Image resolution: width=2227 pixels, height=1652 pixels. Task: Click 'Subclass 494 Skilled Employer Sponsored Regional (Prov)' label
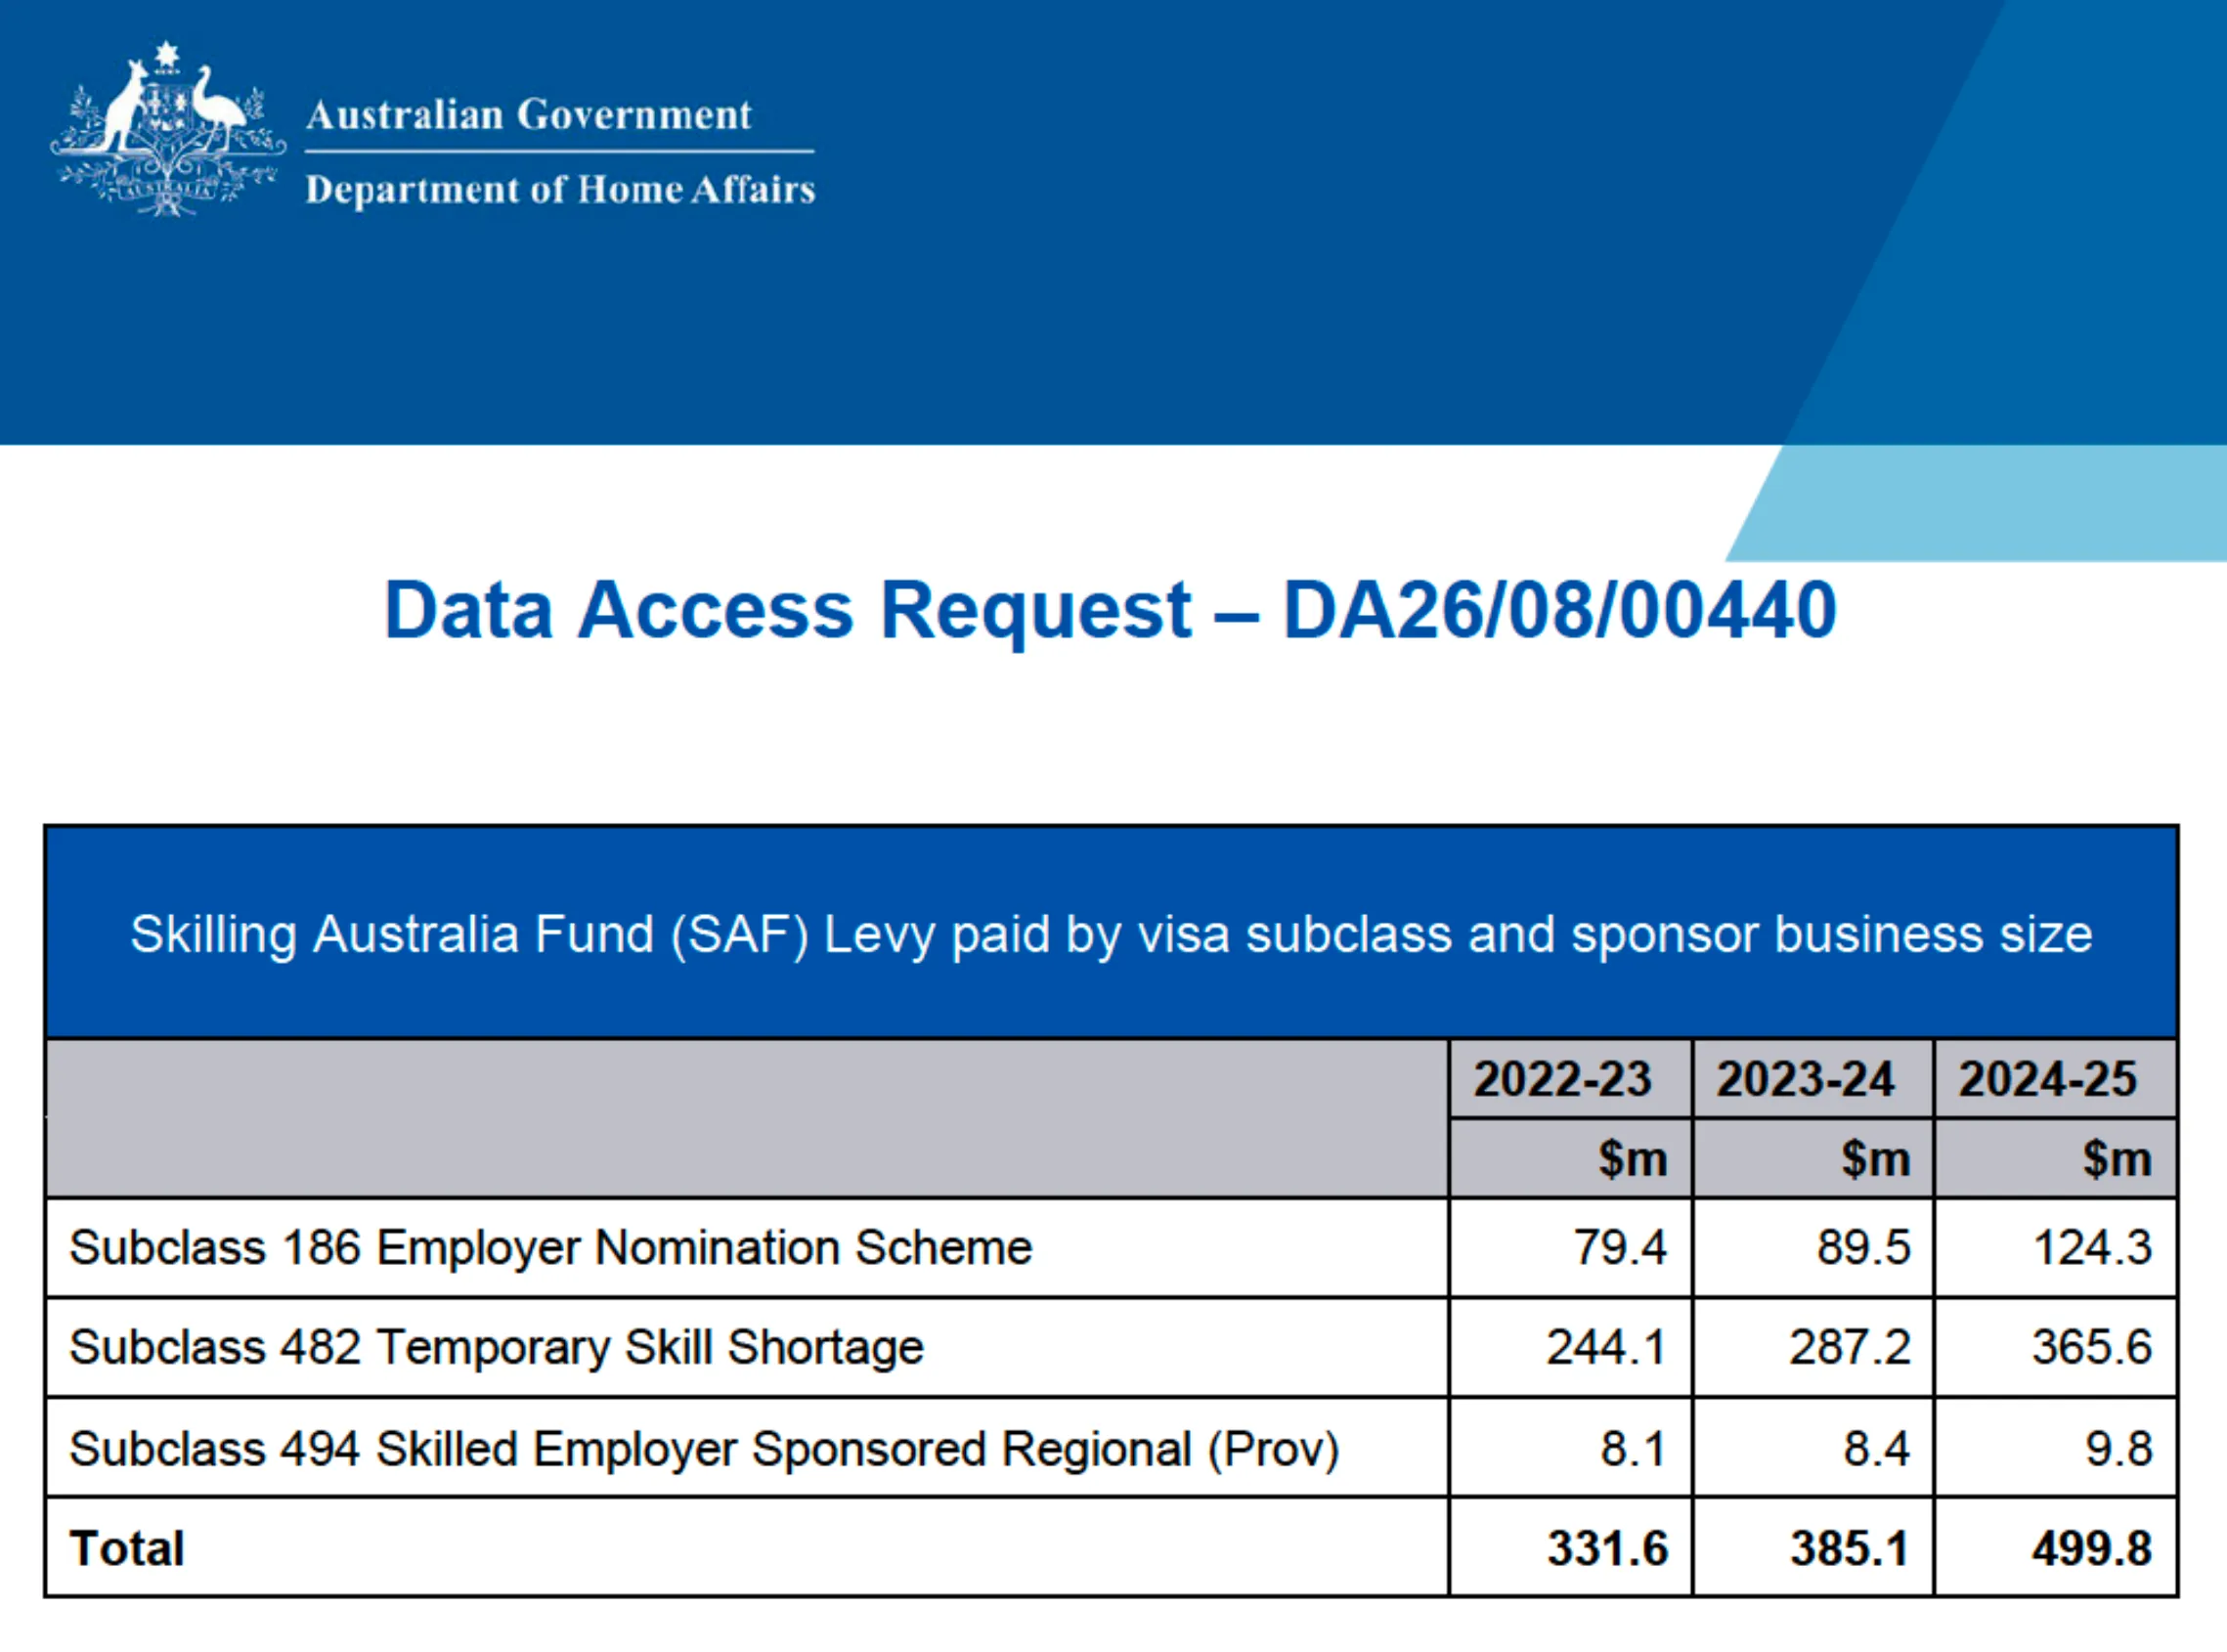coord(704,1449)
